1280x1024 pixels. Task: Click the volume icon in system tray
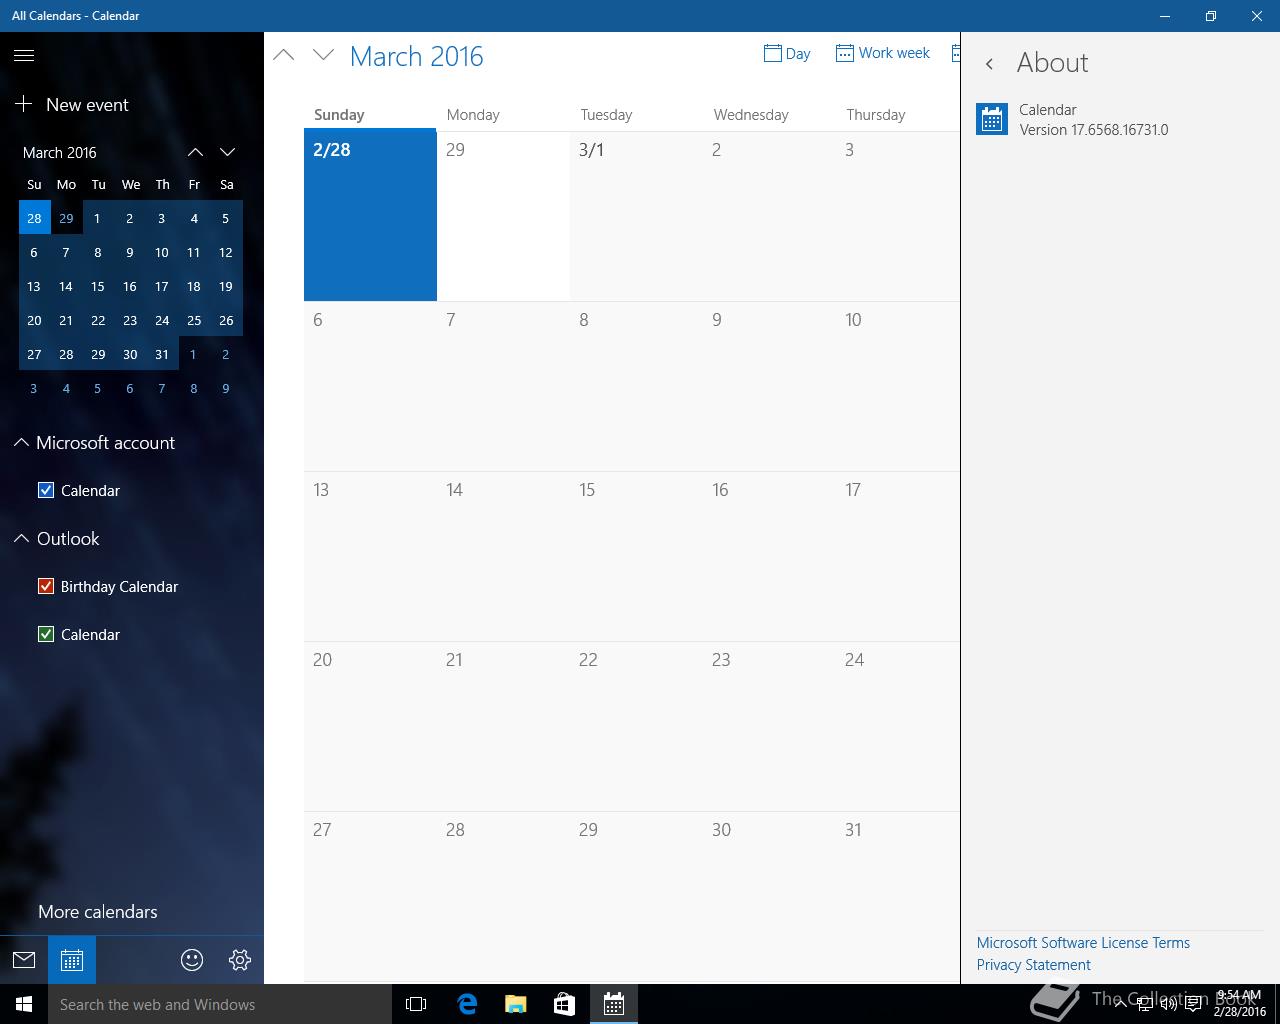[x=1168, y=1004]
